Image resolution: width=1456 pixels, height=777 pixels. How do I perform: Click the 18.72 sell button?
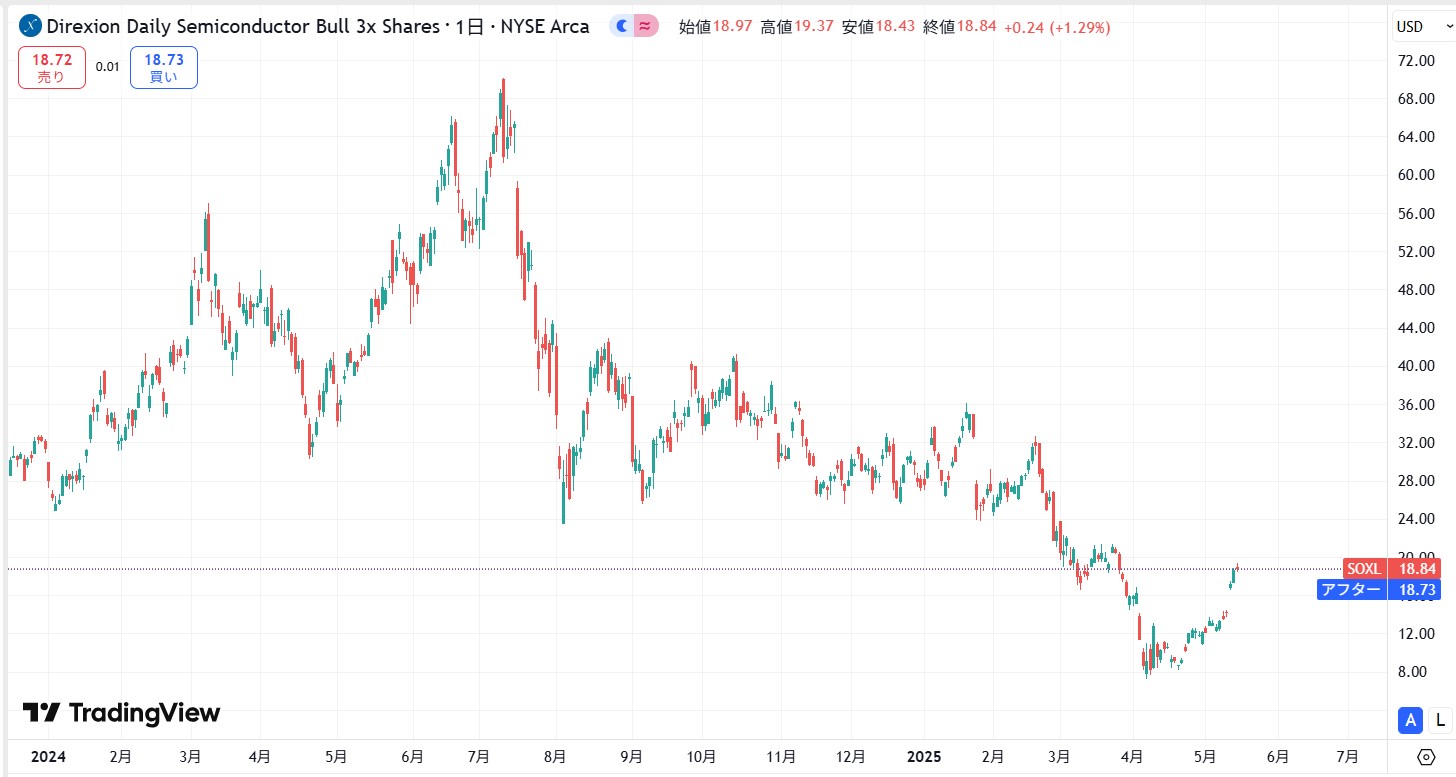(51, 68)
